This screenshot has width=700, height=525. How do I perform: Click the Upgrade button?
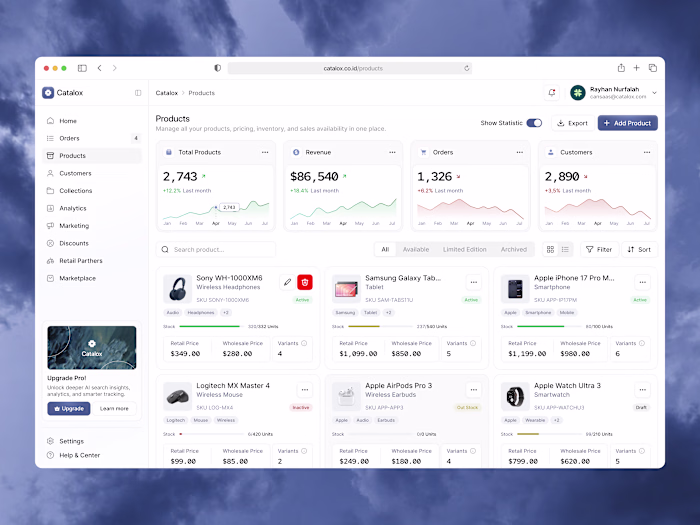coord(69,408)
